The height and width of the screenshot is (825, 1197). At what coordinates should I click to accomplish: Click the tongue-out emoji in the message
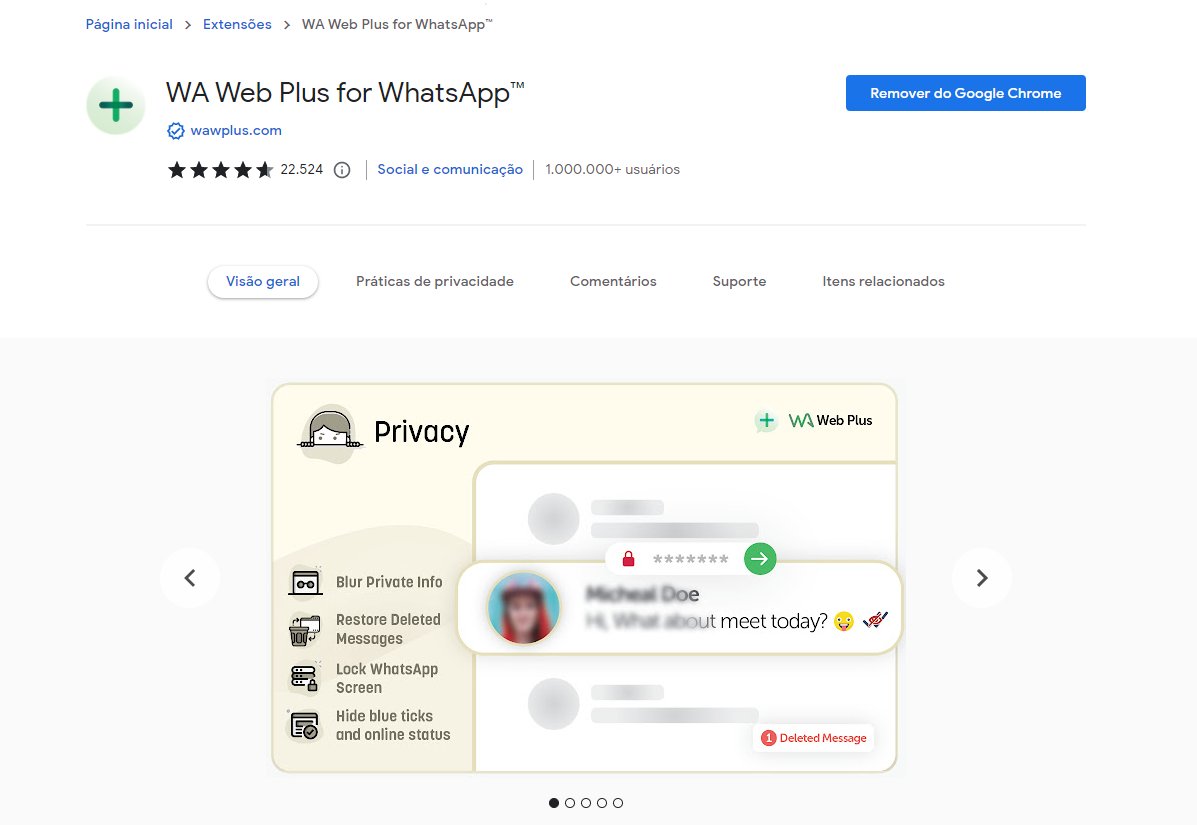click(x=844, y=622)
